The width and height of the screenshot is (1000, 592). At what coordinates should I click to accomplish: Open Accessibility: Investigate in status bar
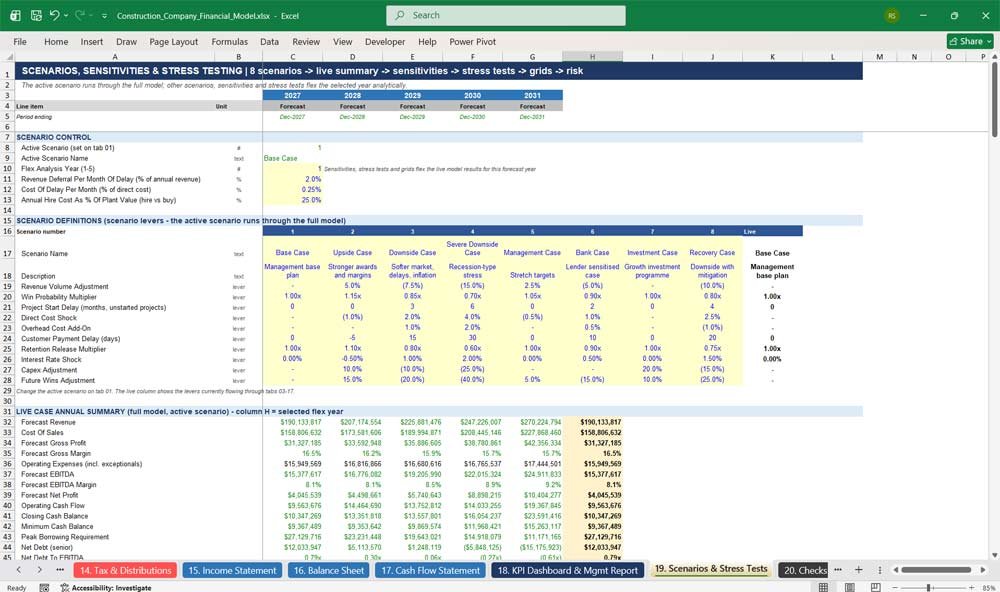[x=106, y=588]
